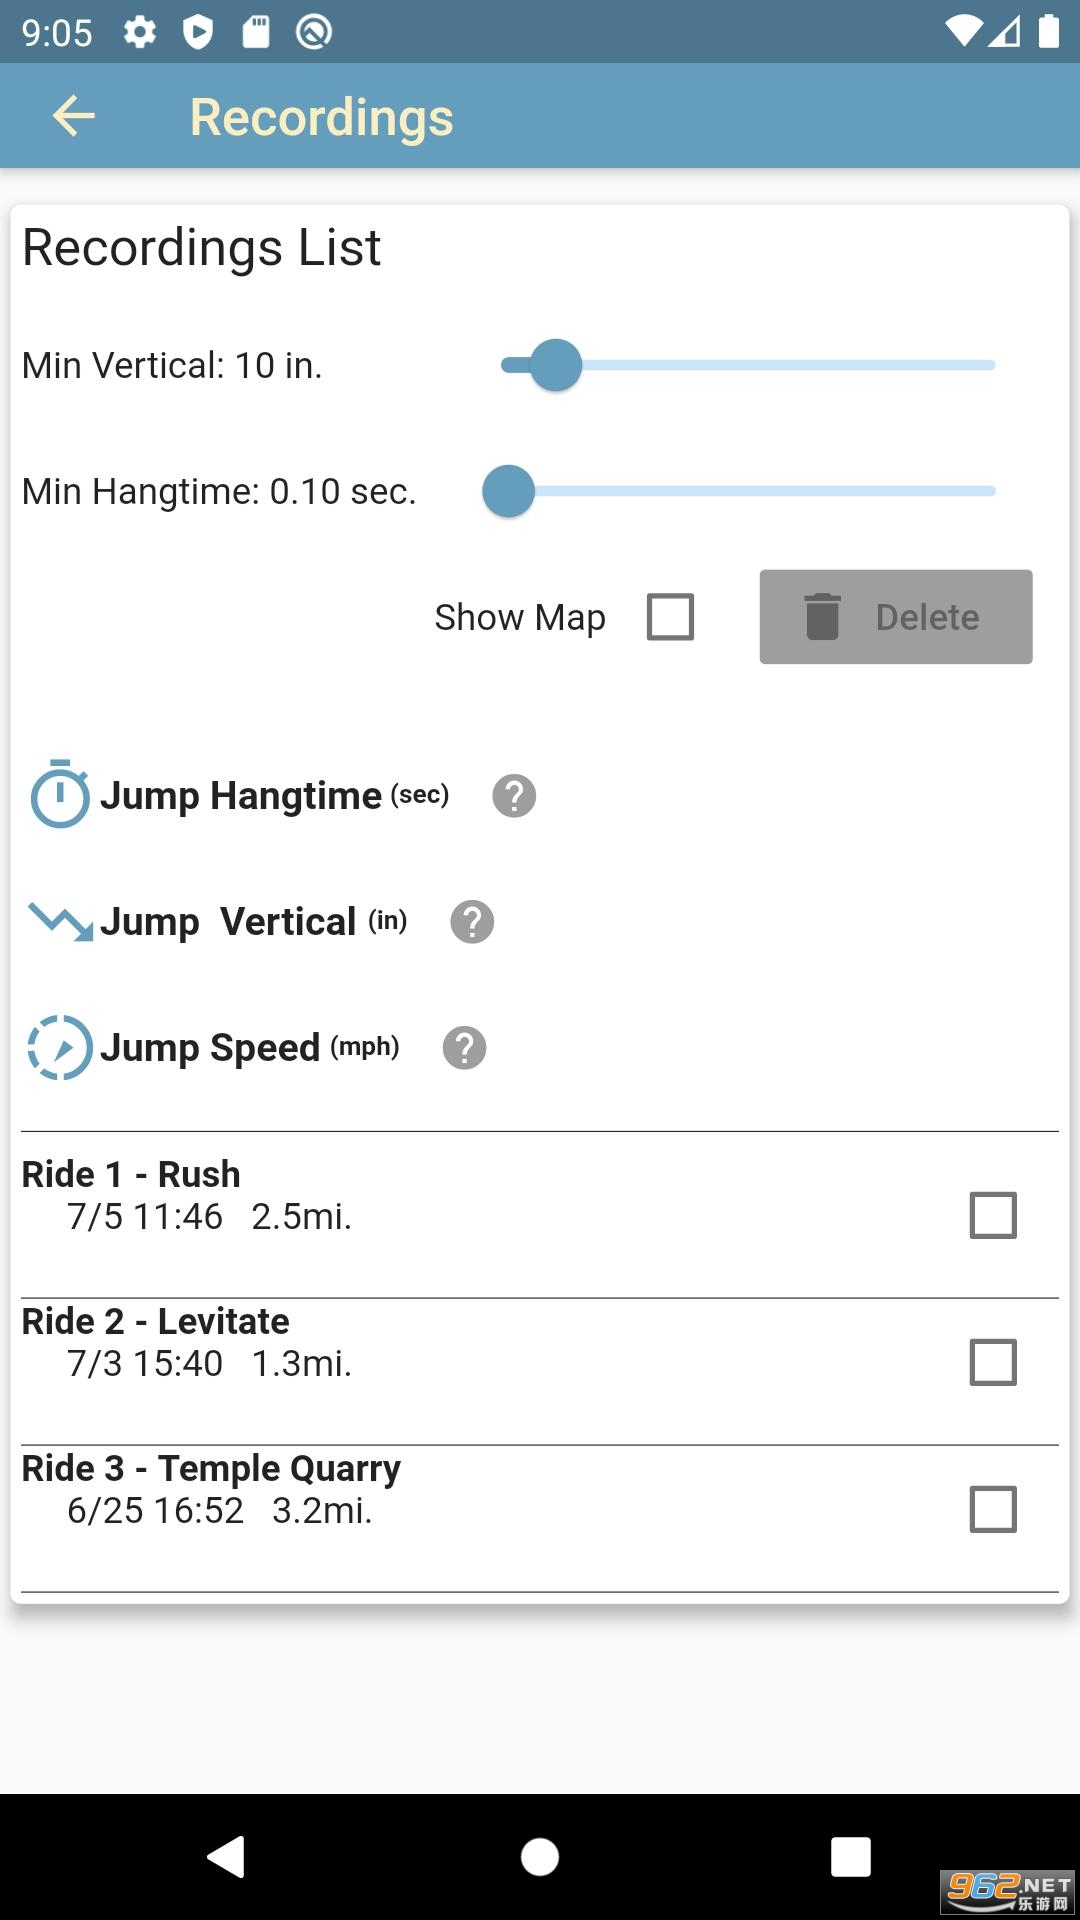Tap the settings gear in the status bar

tap(140, 32)
